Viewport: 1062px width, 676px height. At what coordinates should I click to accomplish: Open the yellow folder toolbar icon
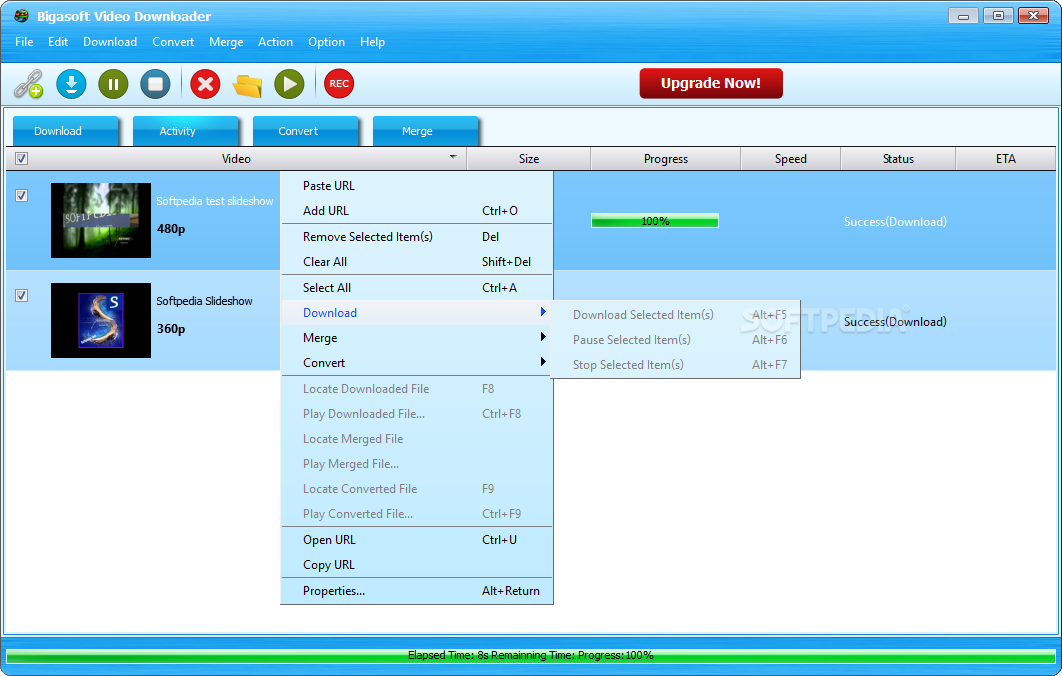[x=247, y=85]
